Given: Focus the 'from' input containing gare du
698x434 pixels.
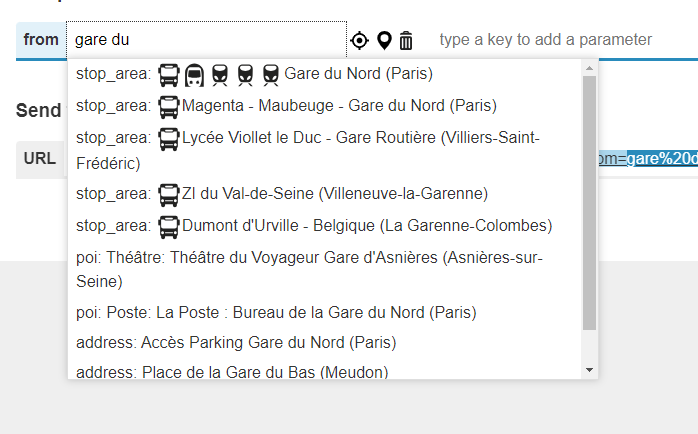Looking at the screenshot, I should [207, 40].
